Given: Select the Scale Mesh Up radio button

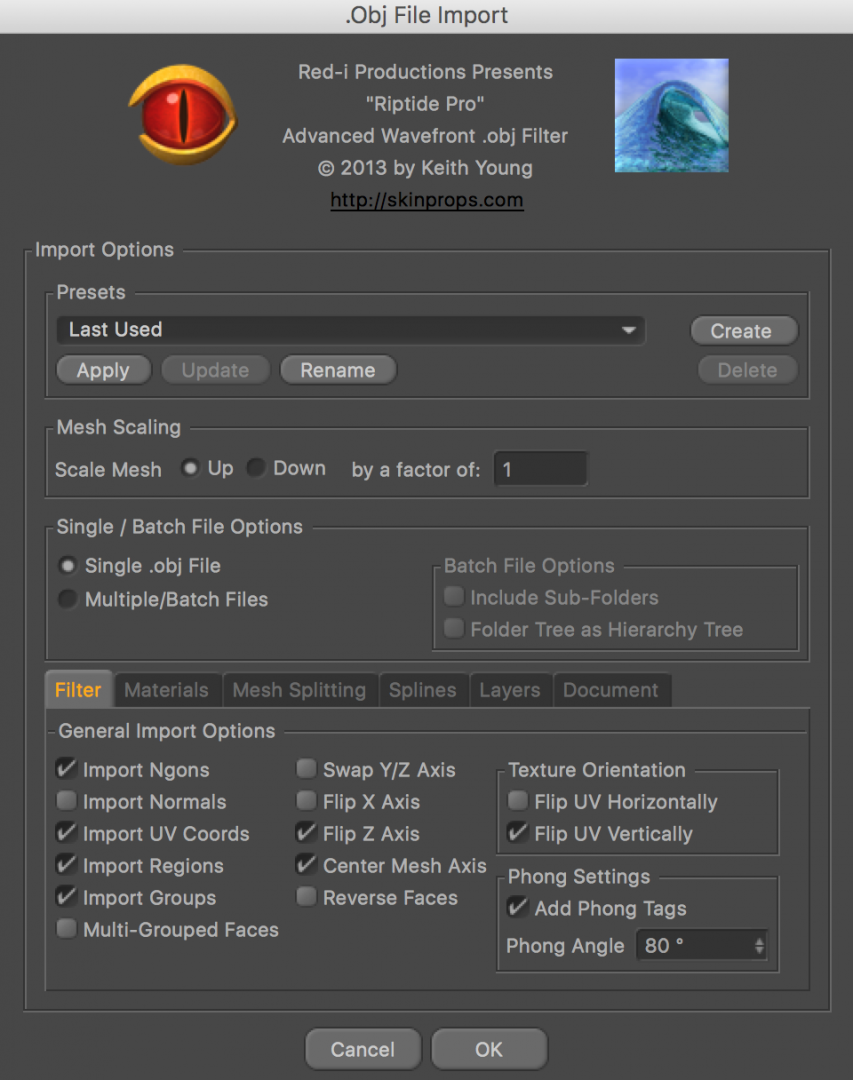Looking at the screenshot, I should tap(190, 468).
